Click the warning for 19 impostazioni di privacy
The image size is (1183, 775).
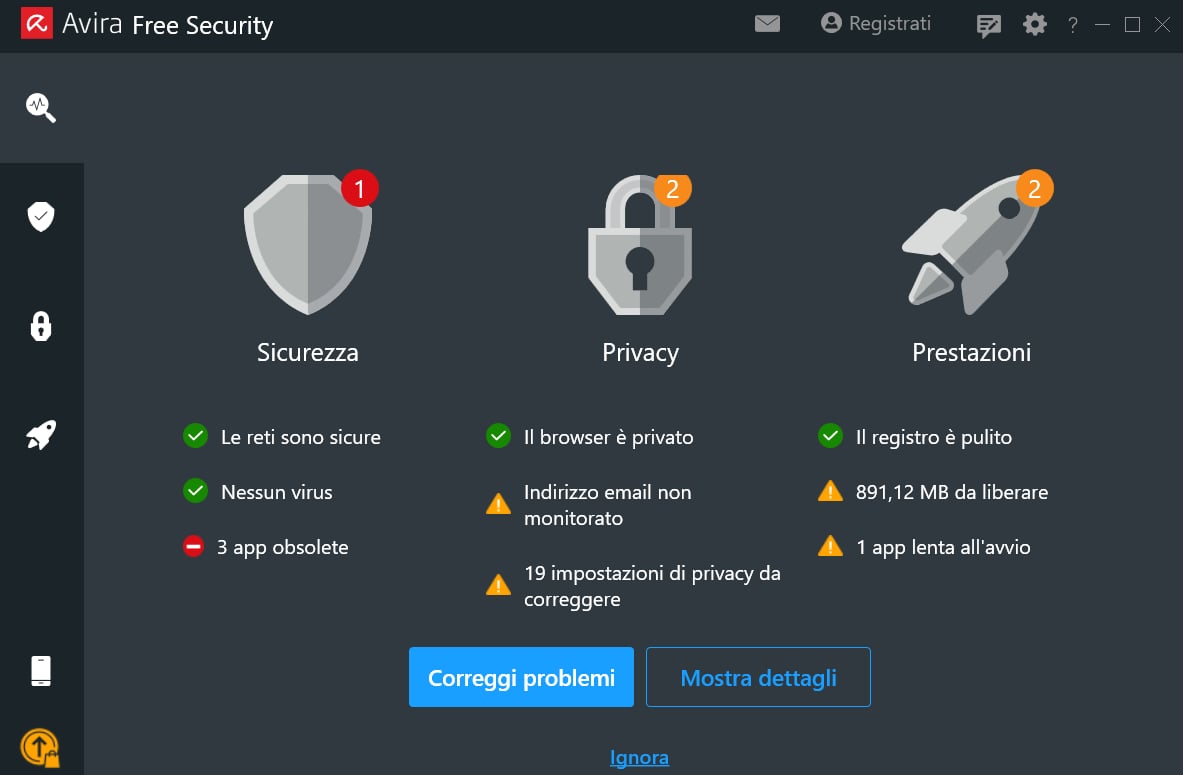click(640, 586)
